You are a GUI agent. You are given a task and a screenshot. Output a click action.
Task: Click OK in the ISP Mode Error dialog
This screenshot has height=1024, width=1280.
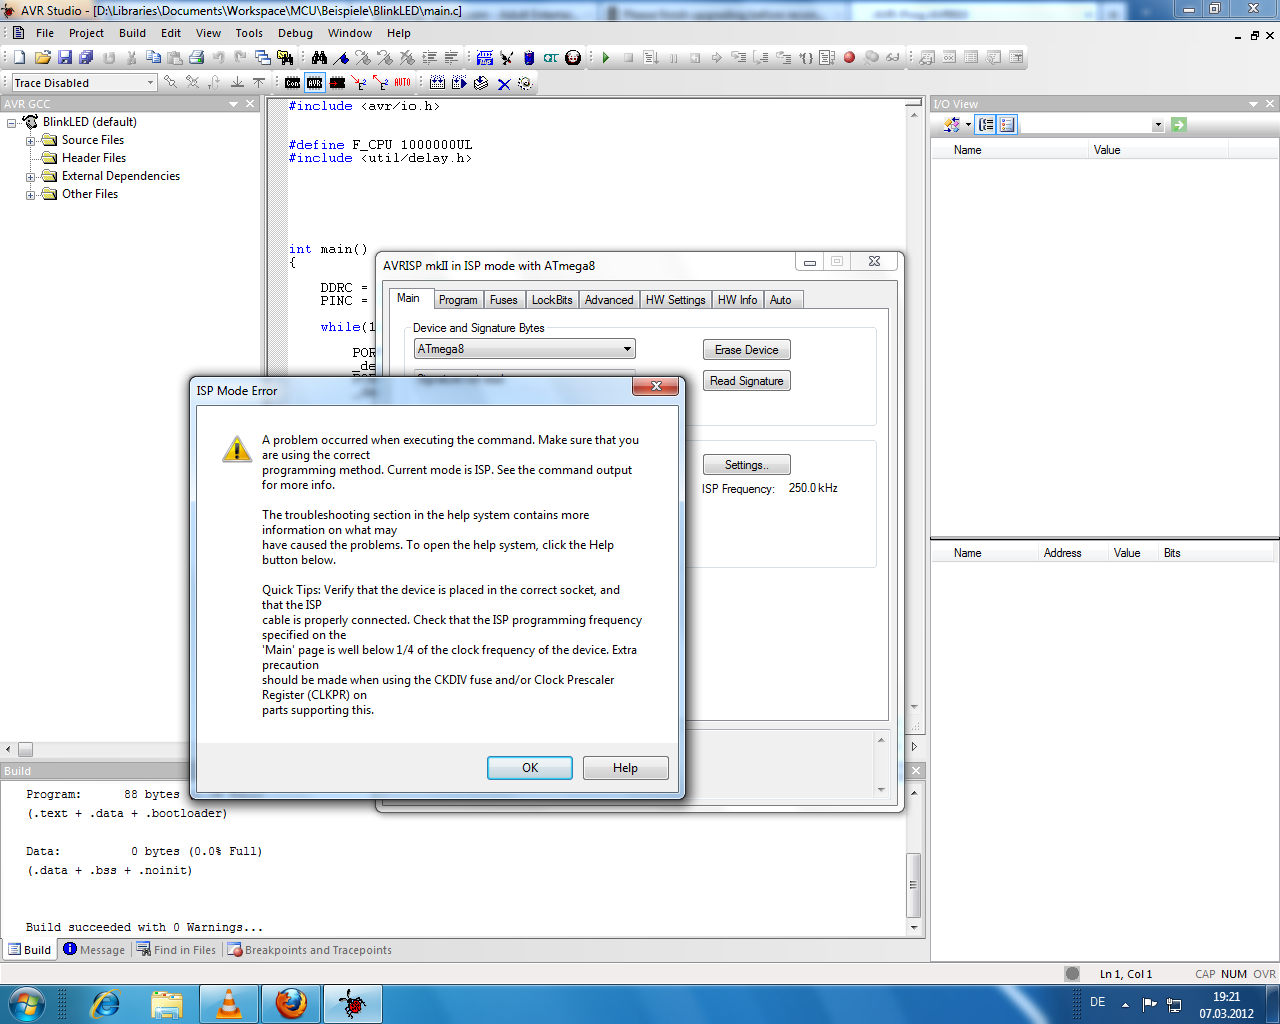530,768
